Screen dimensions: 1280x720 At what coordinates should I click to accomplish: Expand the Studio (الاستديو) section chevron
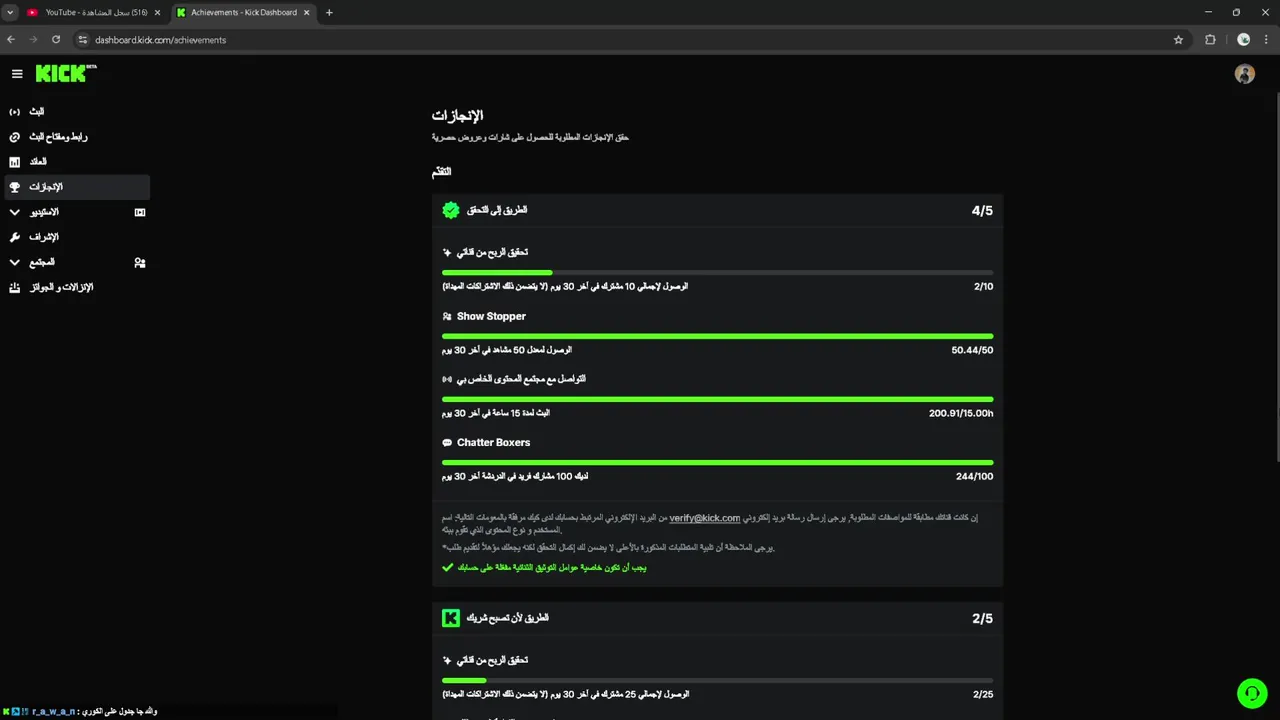tap(15, 212)
